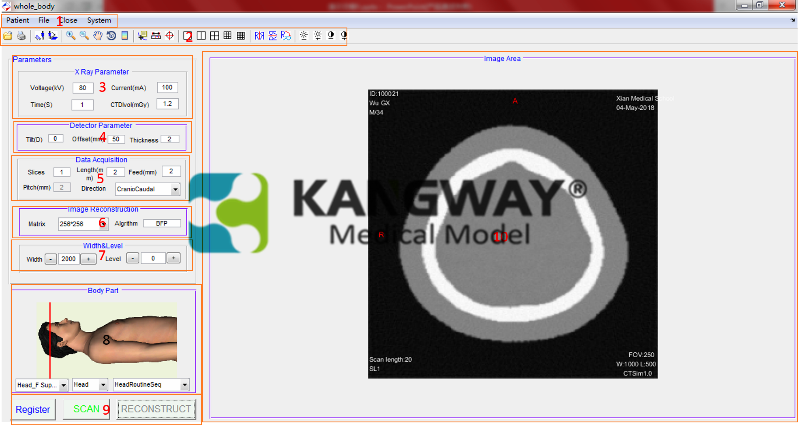Increase window Level with plus button
The height and width of the screenshot is (428, 798).
(x=173, y=258)
